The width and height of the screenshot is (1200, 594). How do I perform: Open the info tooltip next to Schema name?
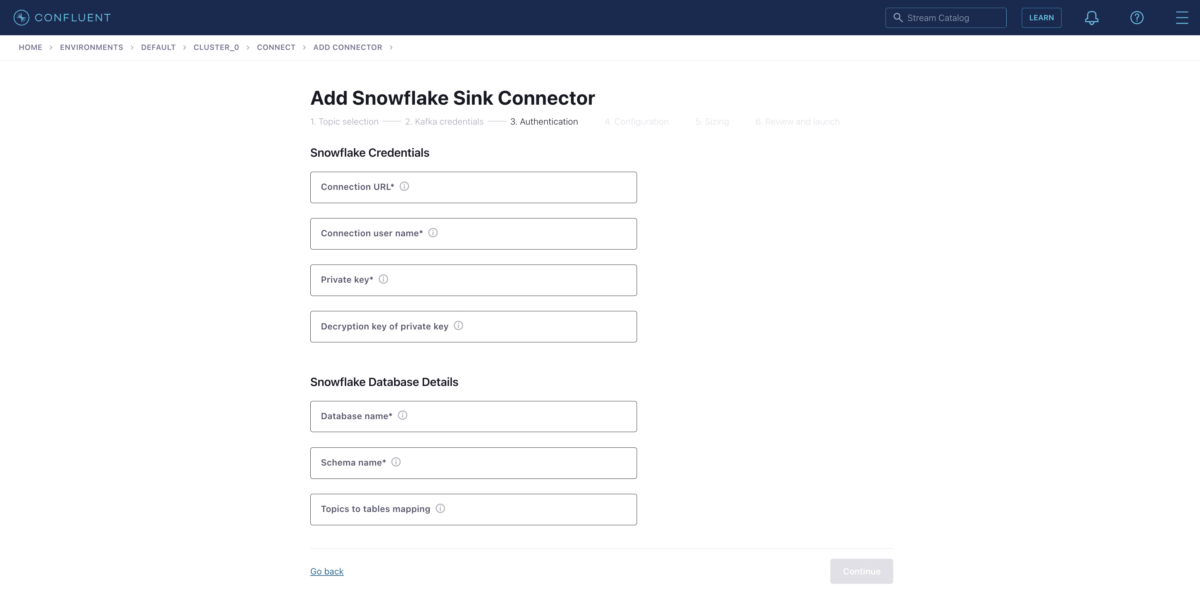(x=396, y=462)
